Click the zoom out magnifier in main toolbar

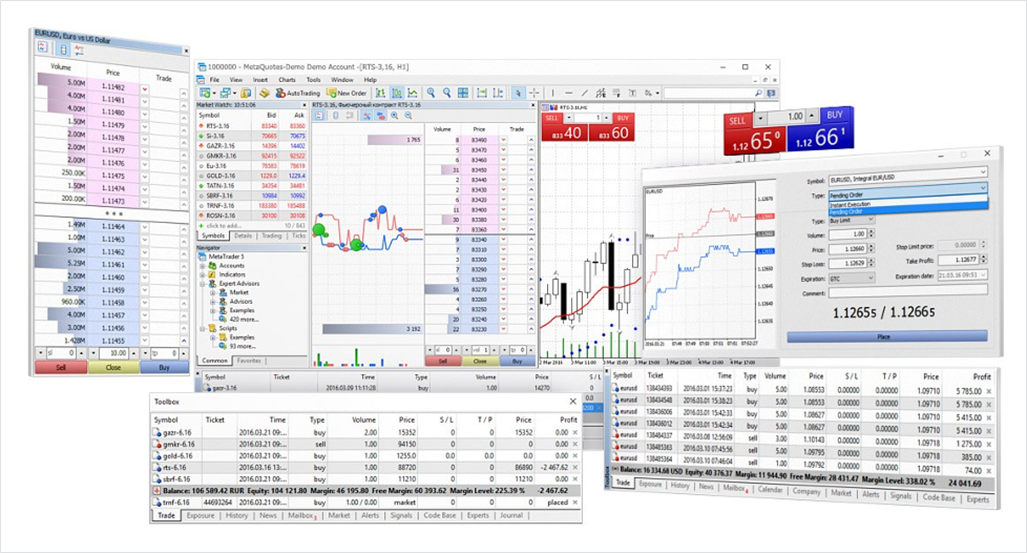(x=447, y=93)
